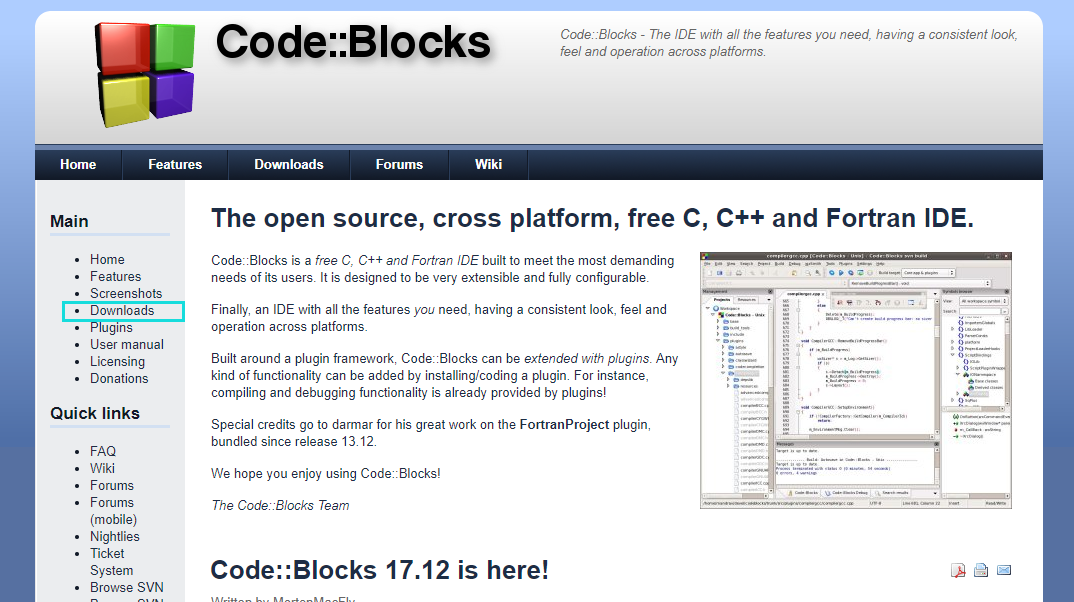Open the Features tab in the navbar
The height and width of the screenshot is (602, 1074).
pyautogui.click(x=175, y=164)
